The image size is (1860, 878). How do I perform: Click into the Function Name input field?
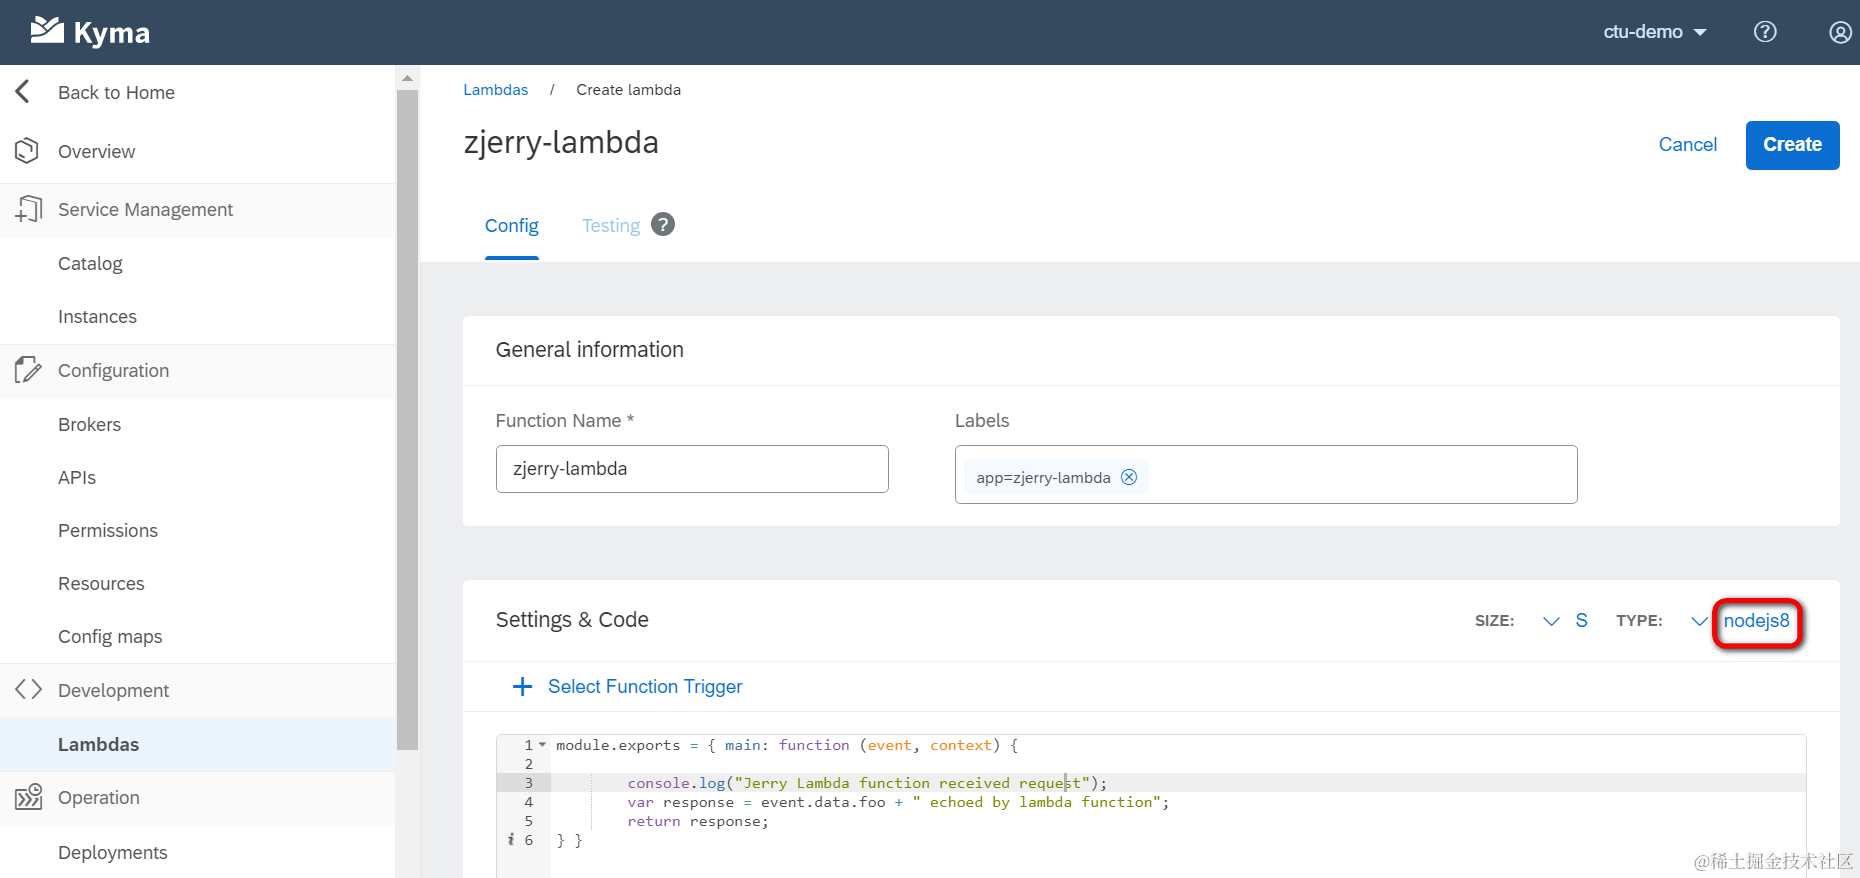[691, 469]
